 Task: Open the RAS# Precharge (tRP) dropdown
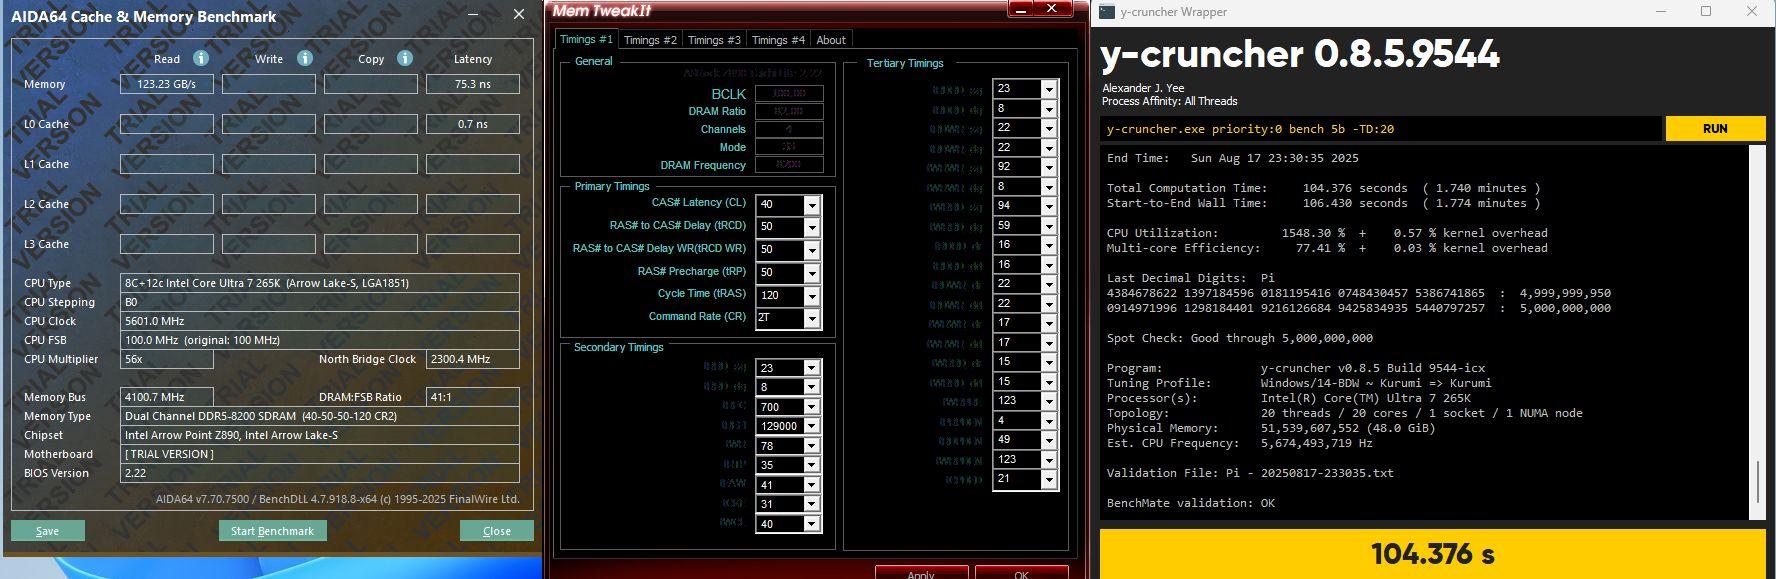click(x=812, y=273)
